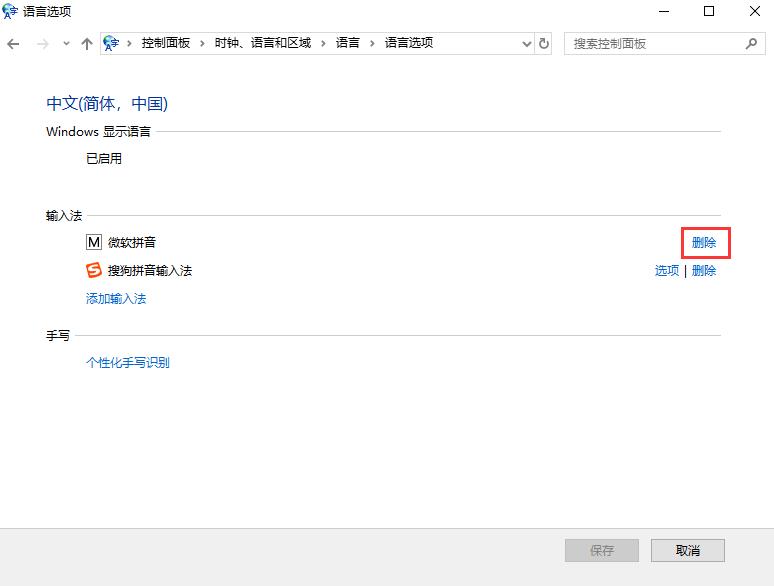Image resolution: width=774 pixels, height=586 pixels.
Task: Go up one level with the up arrow
Action: click(87, 44)
